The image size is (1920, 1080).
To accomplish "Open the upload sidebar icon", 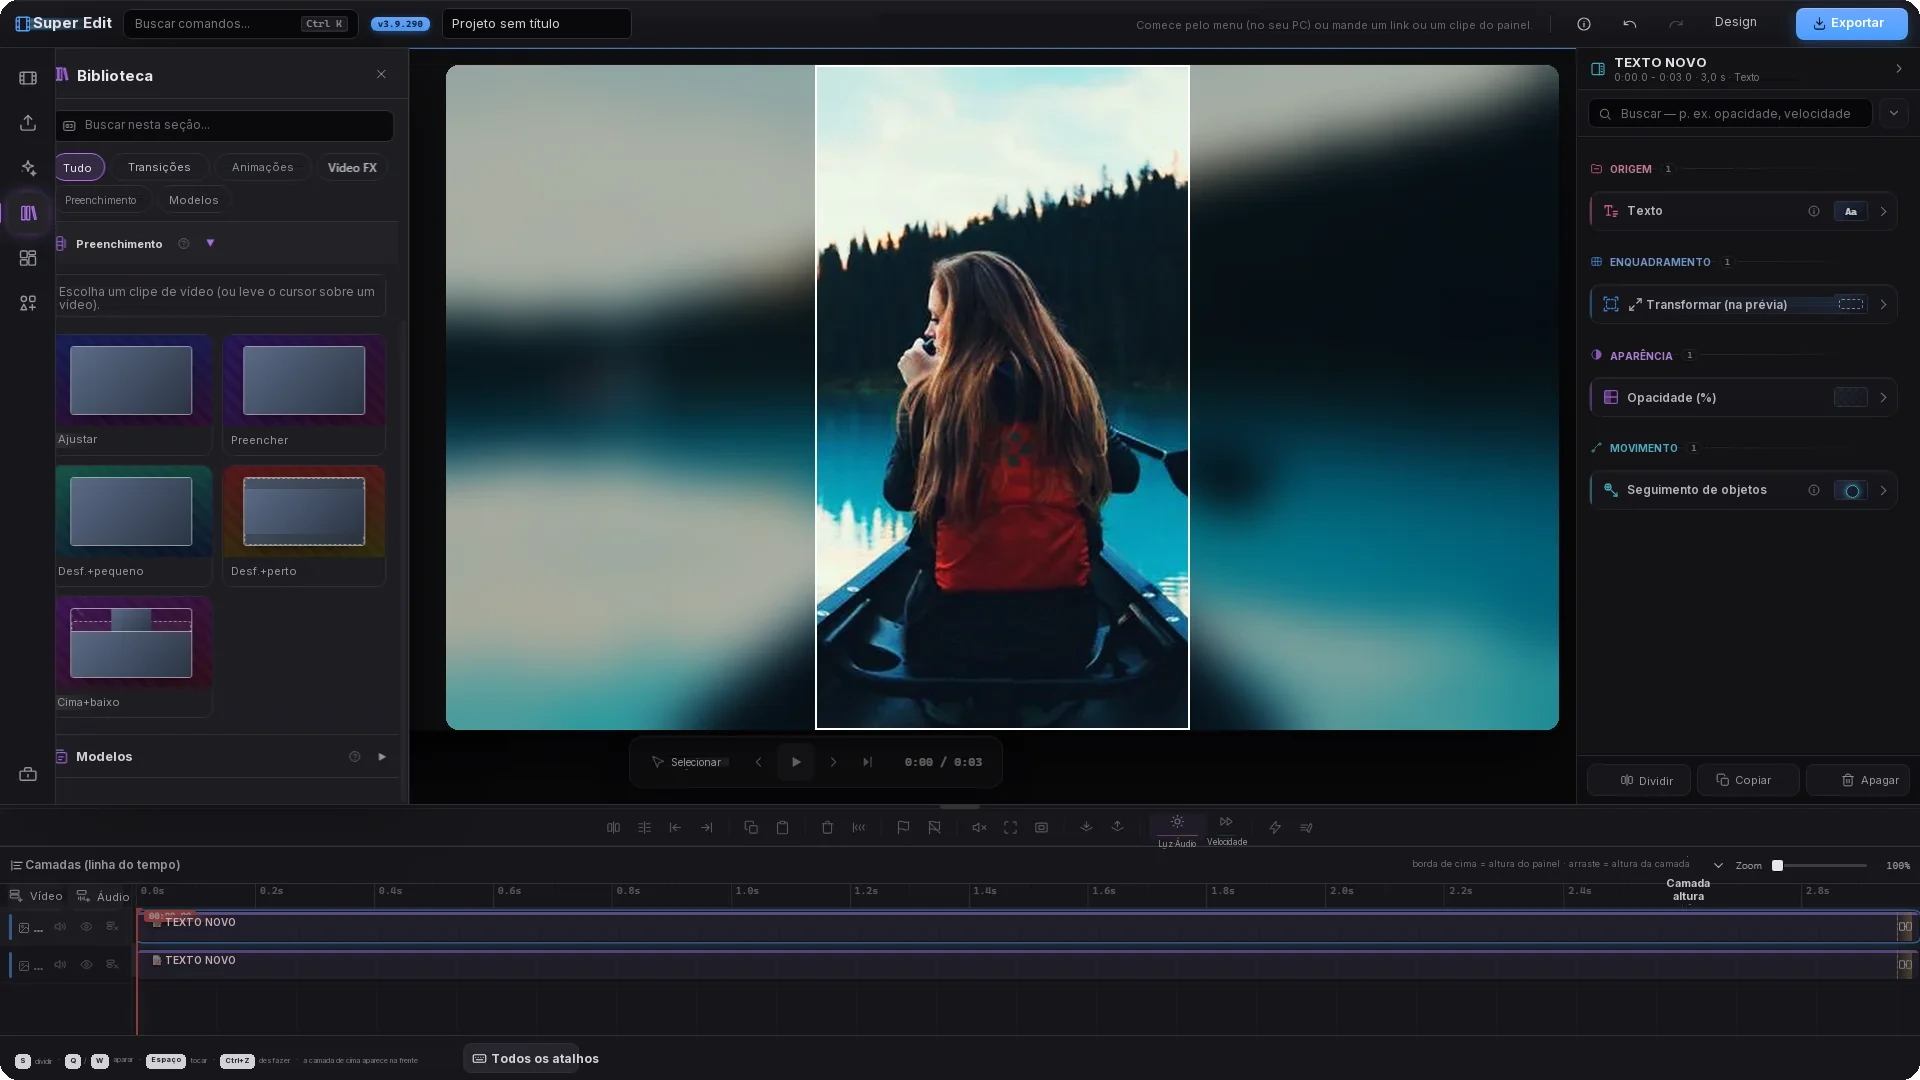I will (28, 123).
